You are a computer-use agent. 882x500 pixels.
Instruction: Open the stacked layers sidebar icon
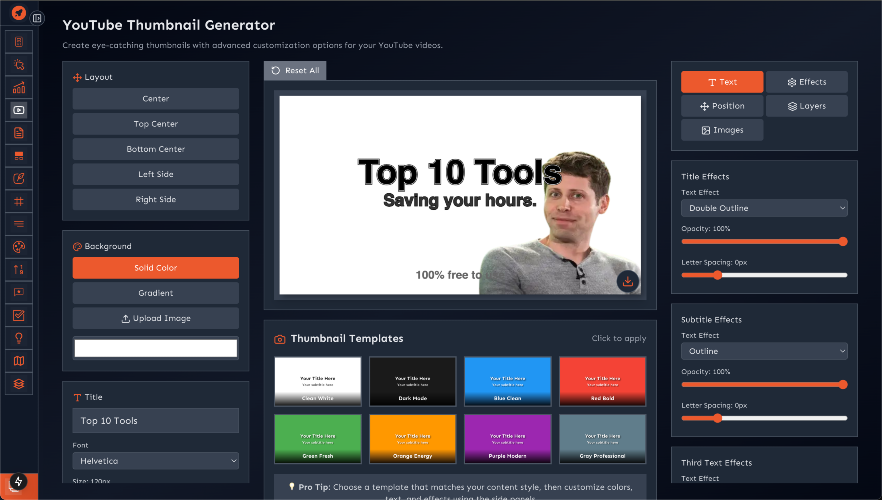pos(19,384)
